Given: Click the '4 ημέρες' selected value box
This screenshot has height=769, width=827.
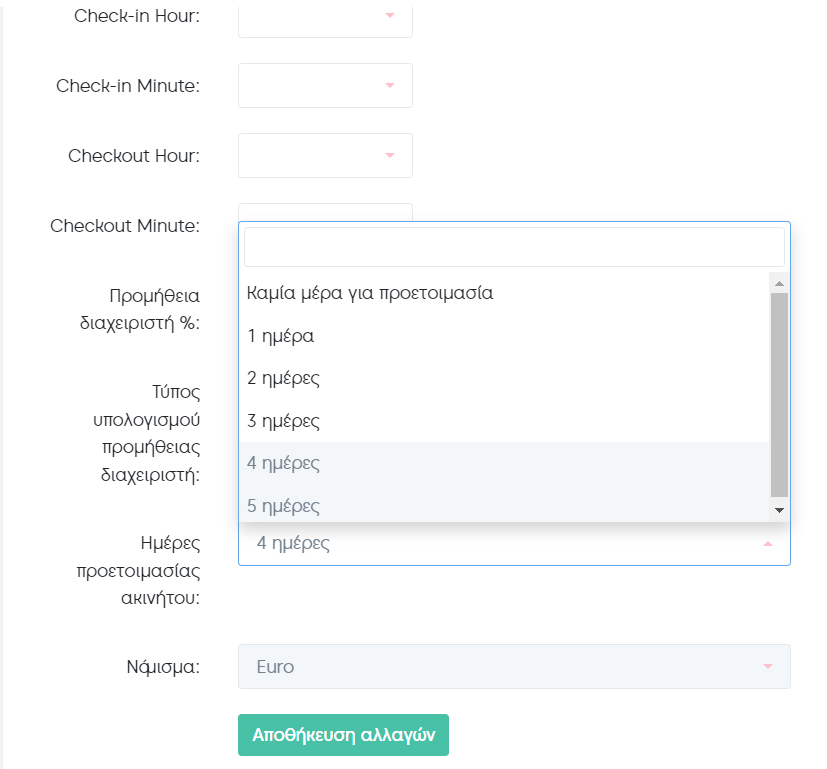Looking at the screenshot, I should (x=514, y=543).
